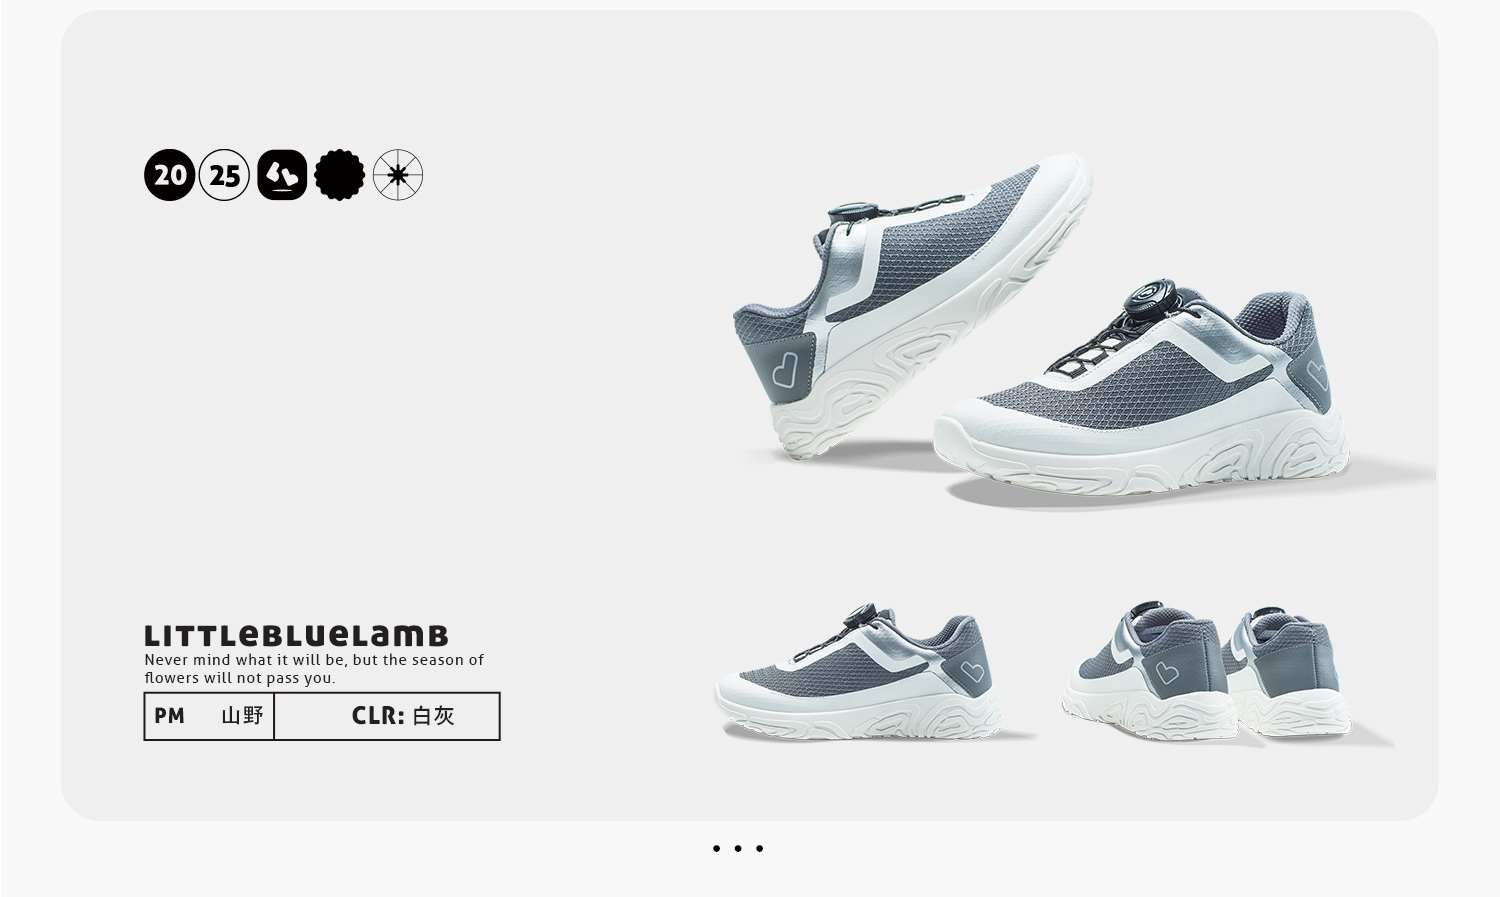Screen dimensions: 1500x897
Task: Select the asterisk starburst circle icon
Action: (x=398, y=175)
